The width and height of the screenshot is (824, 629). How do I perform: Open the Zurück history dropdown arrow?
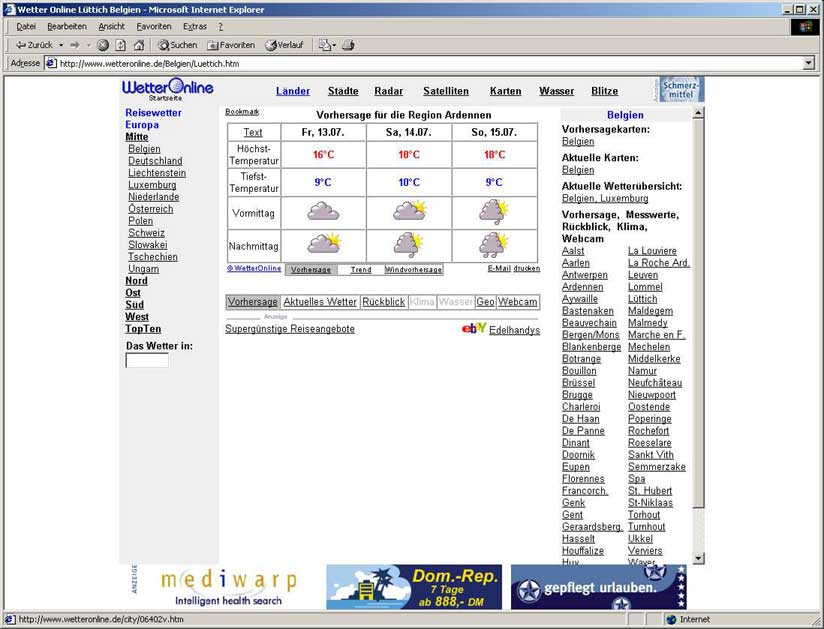click(61, 45)
